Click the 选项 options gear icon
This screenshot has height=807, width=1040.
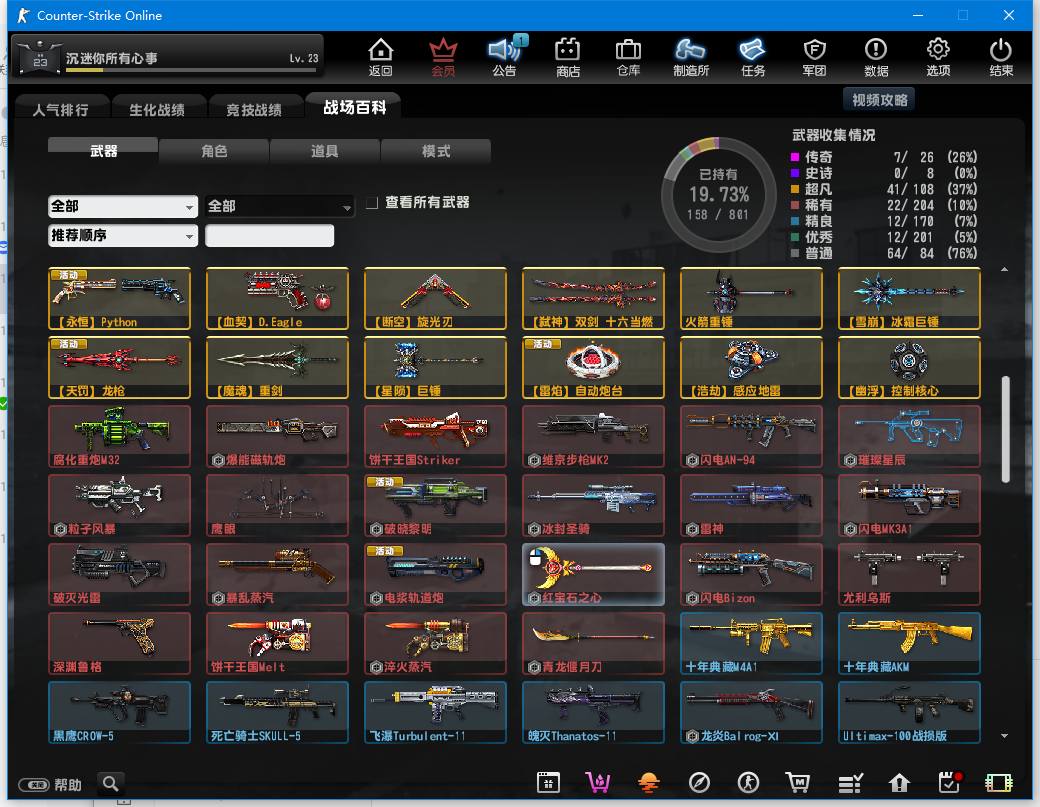coord(938,56)
